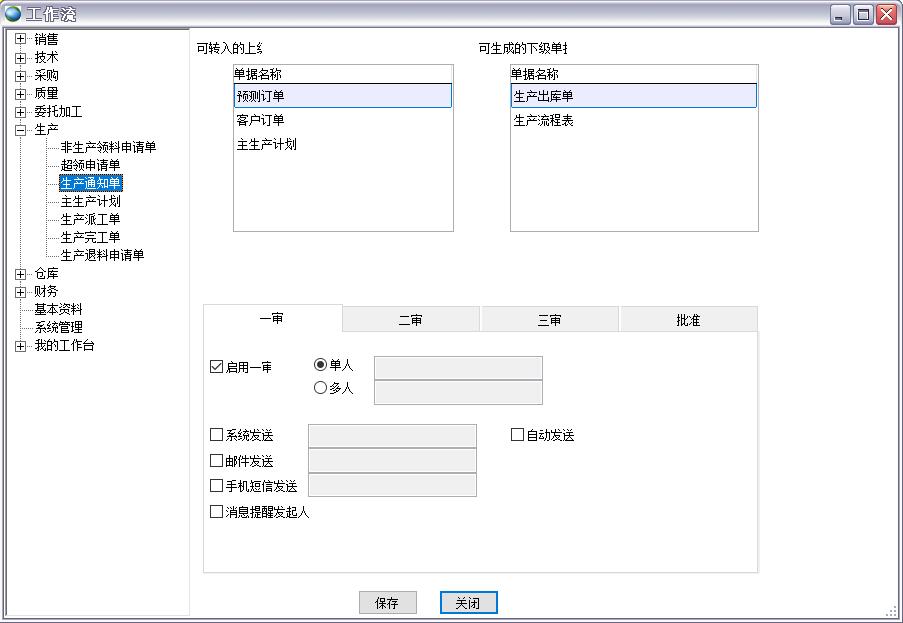Click the workflow app icon in title bar

point(13,13)
